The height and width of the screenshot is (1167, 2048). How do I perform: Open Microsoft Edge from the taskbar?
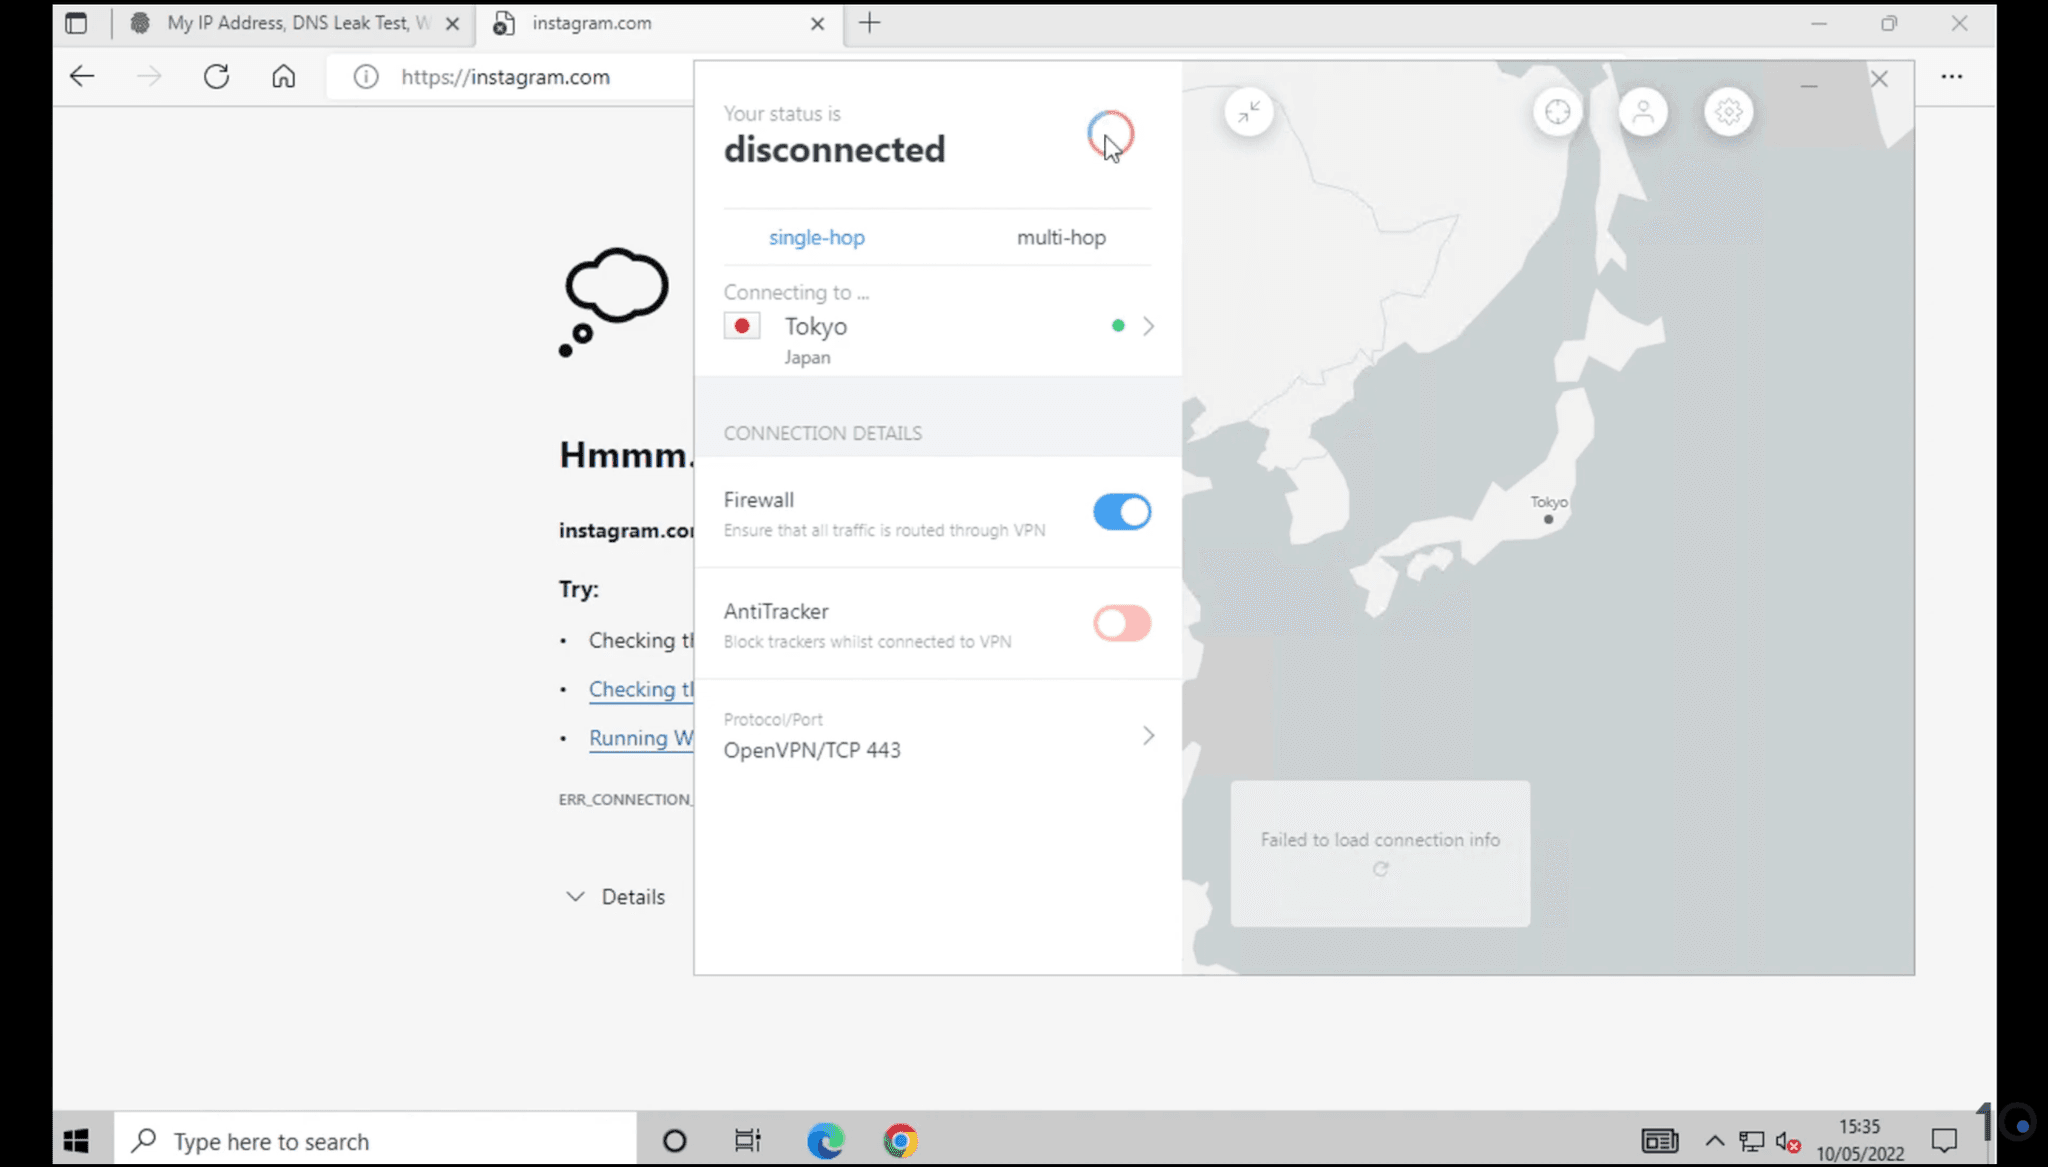click(x=826, y=1141)
